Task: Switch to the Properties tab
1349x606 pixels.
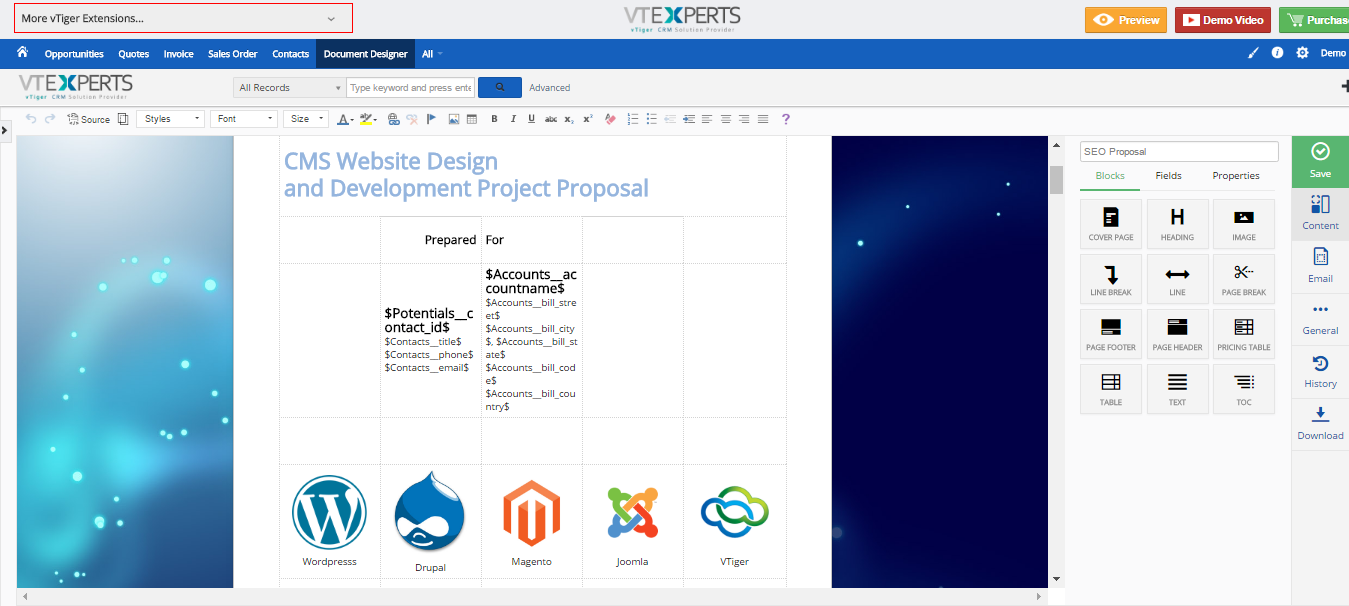Action: pyautogui.click(x=1236, y=176)
